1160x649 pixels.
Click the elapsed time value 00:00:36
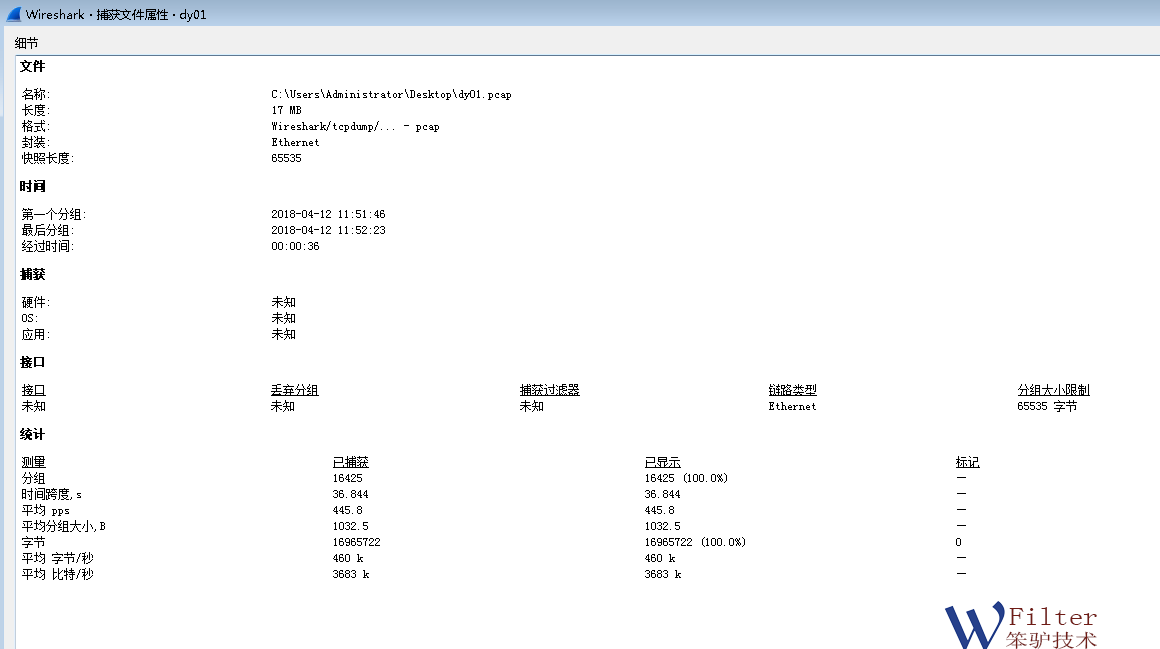(295, 246)
